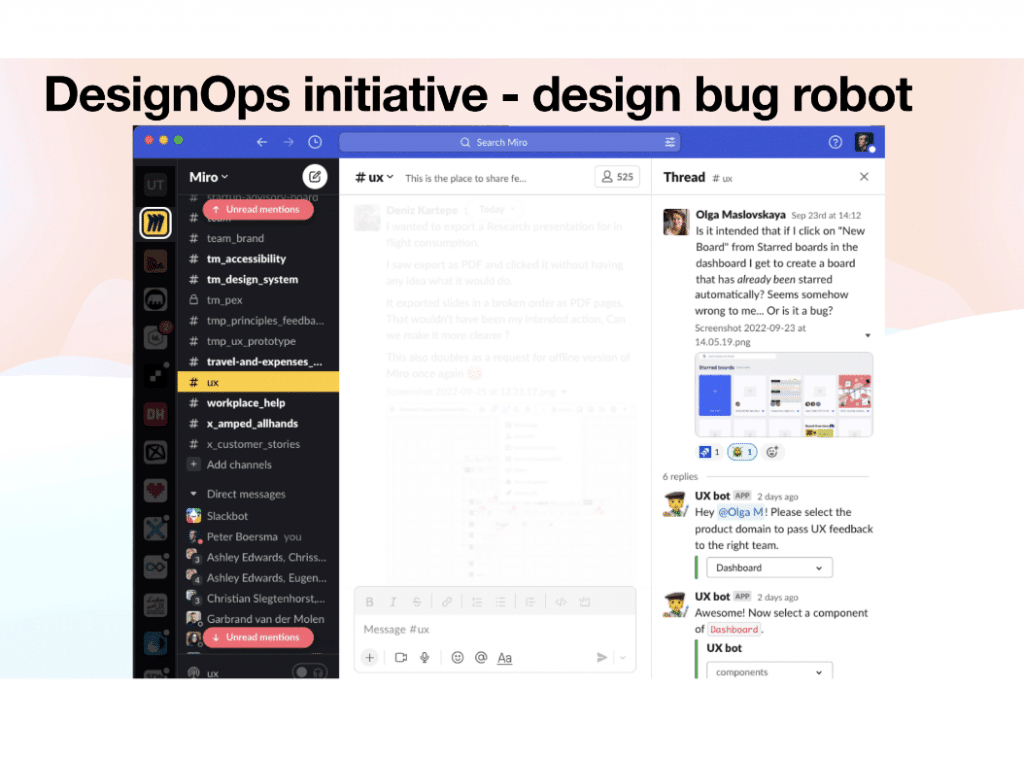The width and height of the screenshot is (1024, 758).
Task: Open the Dashboard product domain dropdown
Action: coord(769,567)
